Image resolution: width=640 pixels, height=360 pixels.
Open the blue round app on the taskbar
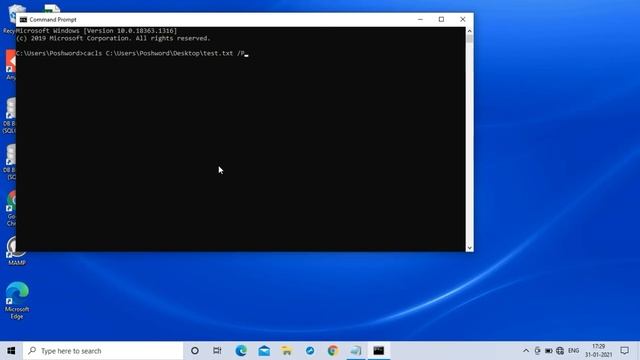[x=310, y=351]
